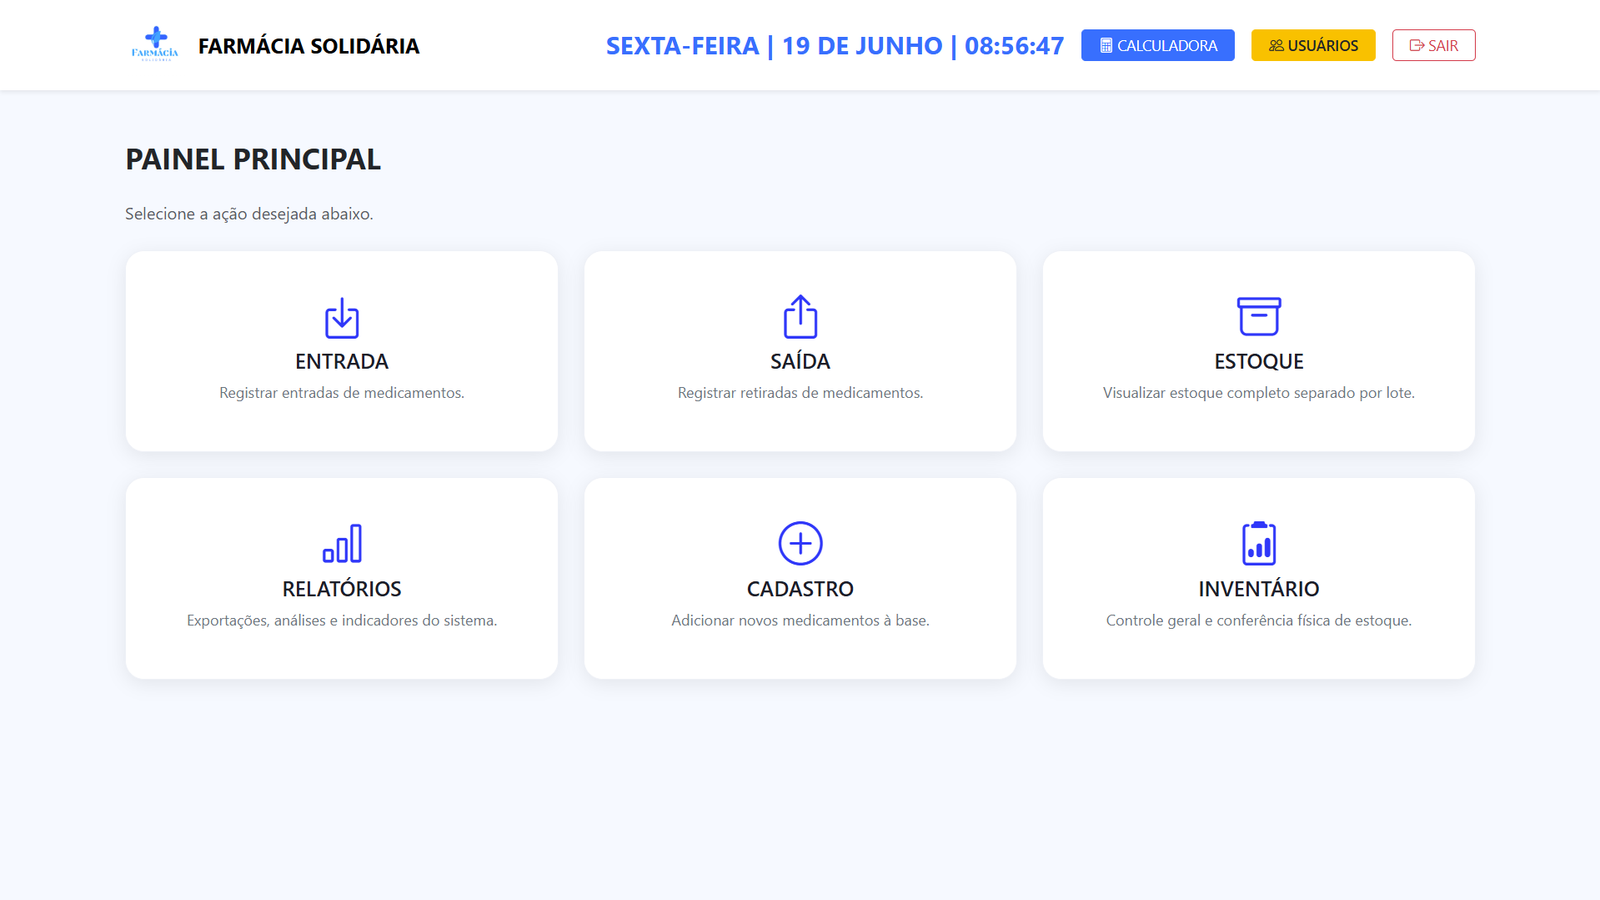Select the ENTRADA card title
Image resolution: width=1600 pixels, height=900 pixels.
[x=342, y=361]
